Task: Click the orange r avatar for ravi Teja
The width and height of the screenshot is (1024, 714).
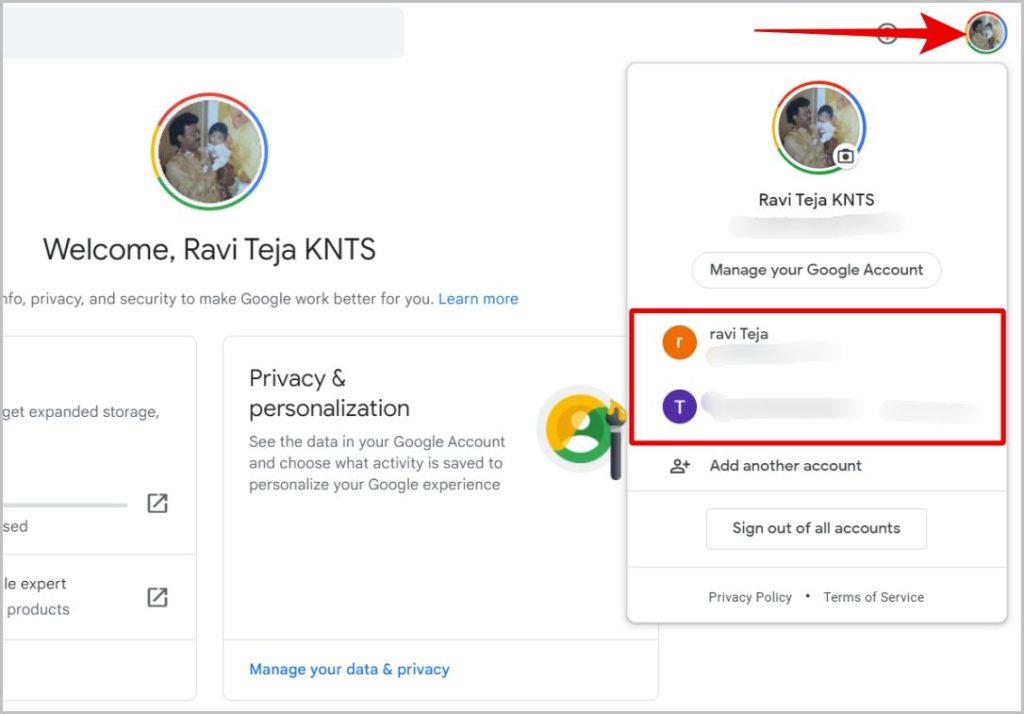Action: point(679,342)
